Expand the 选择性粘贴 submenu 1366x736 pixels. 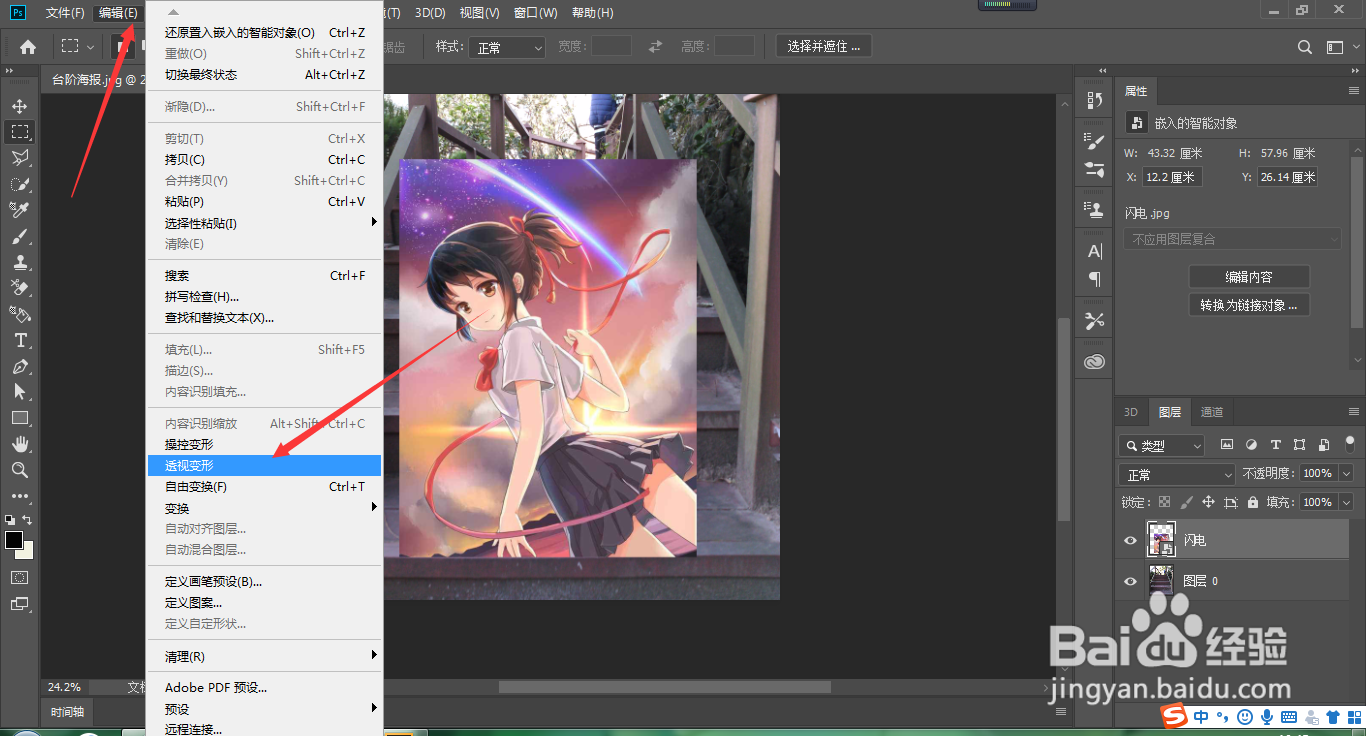265,223
